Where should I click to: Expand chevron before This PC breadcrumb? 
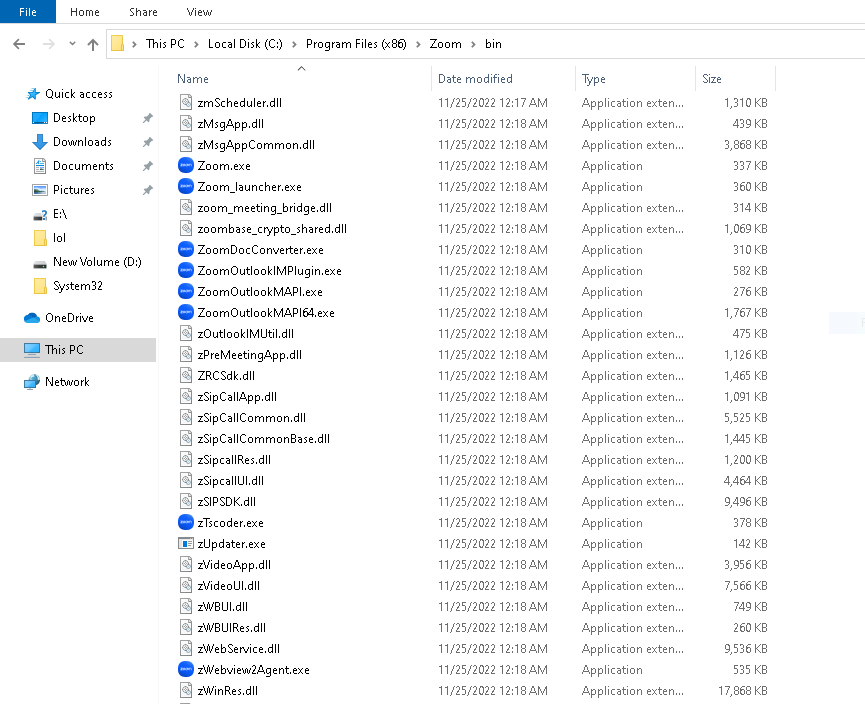(134, 44)
